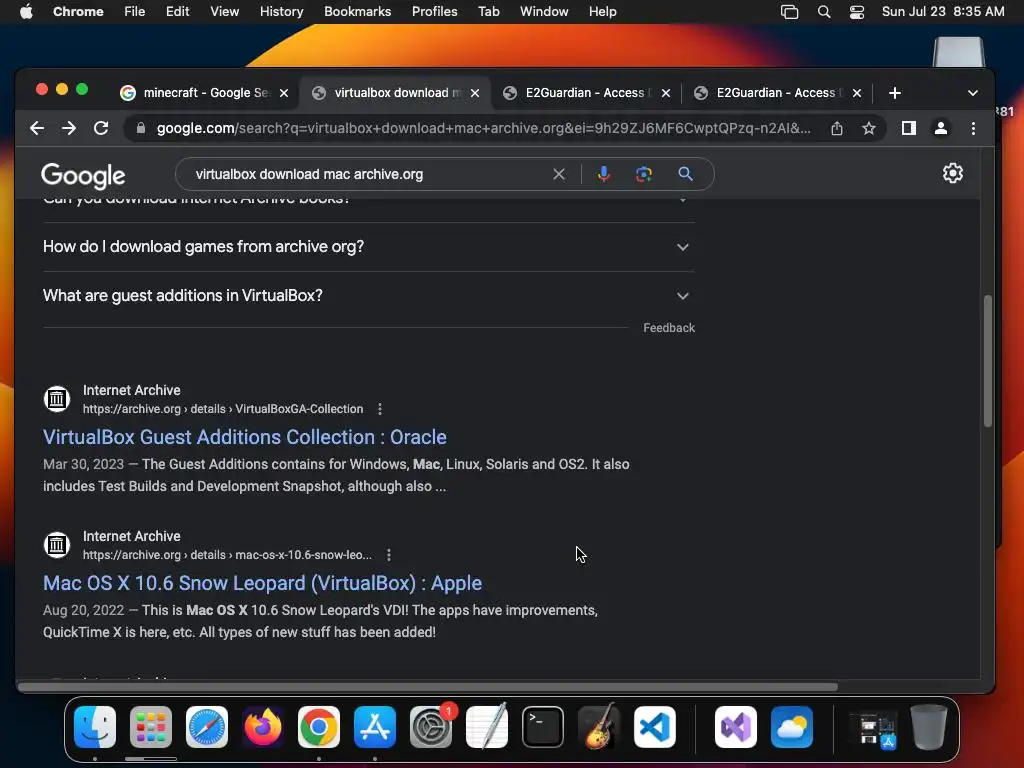Click the date and time in menu bar

coord(943,12)
